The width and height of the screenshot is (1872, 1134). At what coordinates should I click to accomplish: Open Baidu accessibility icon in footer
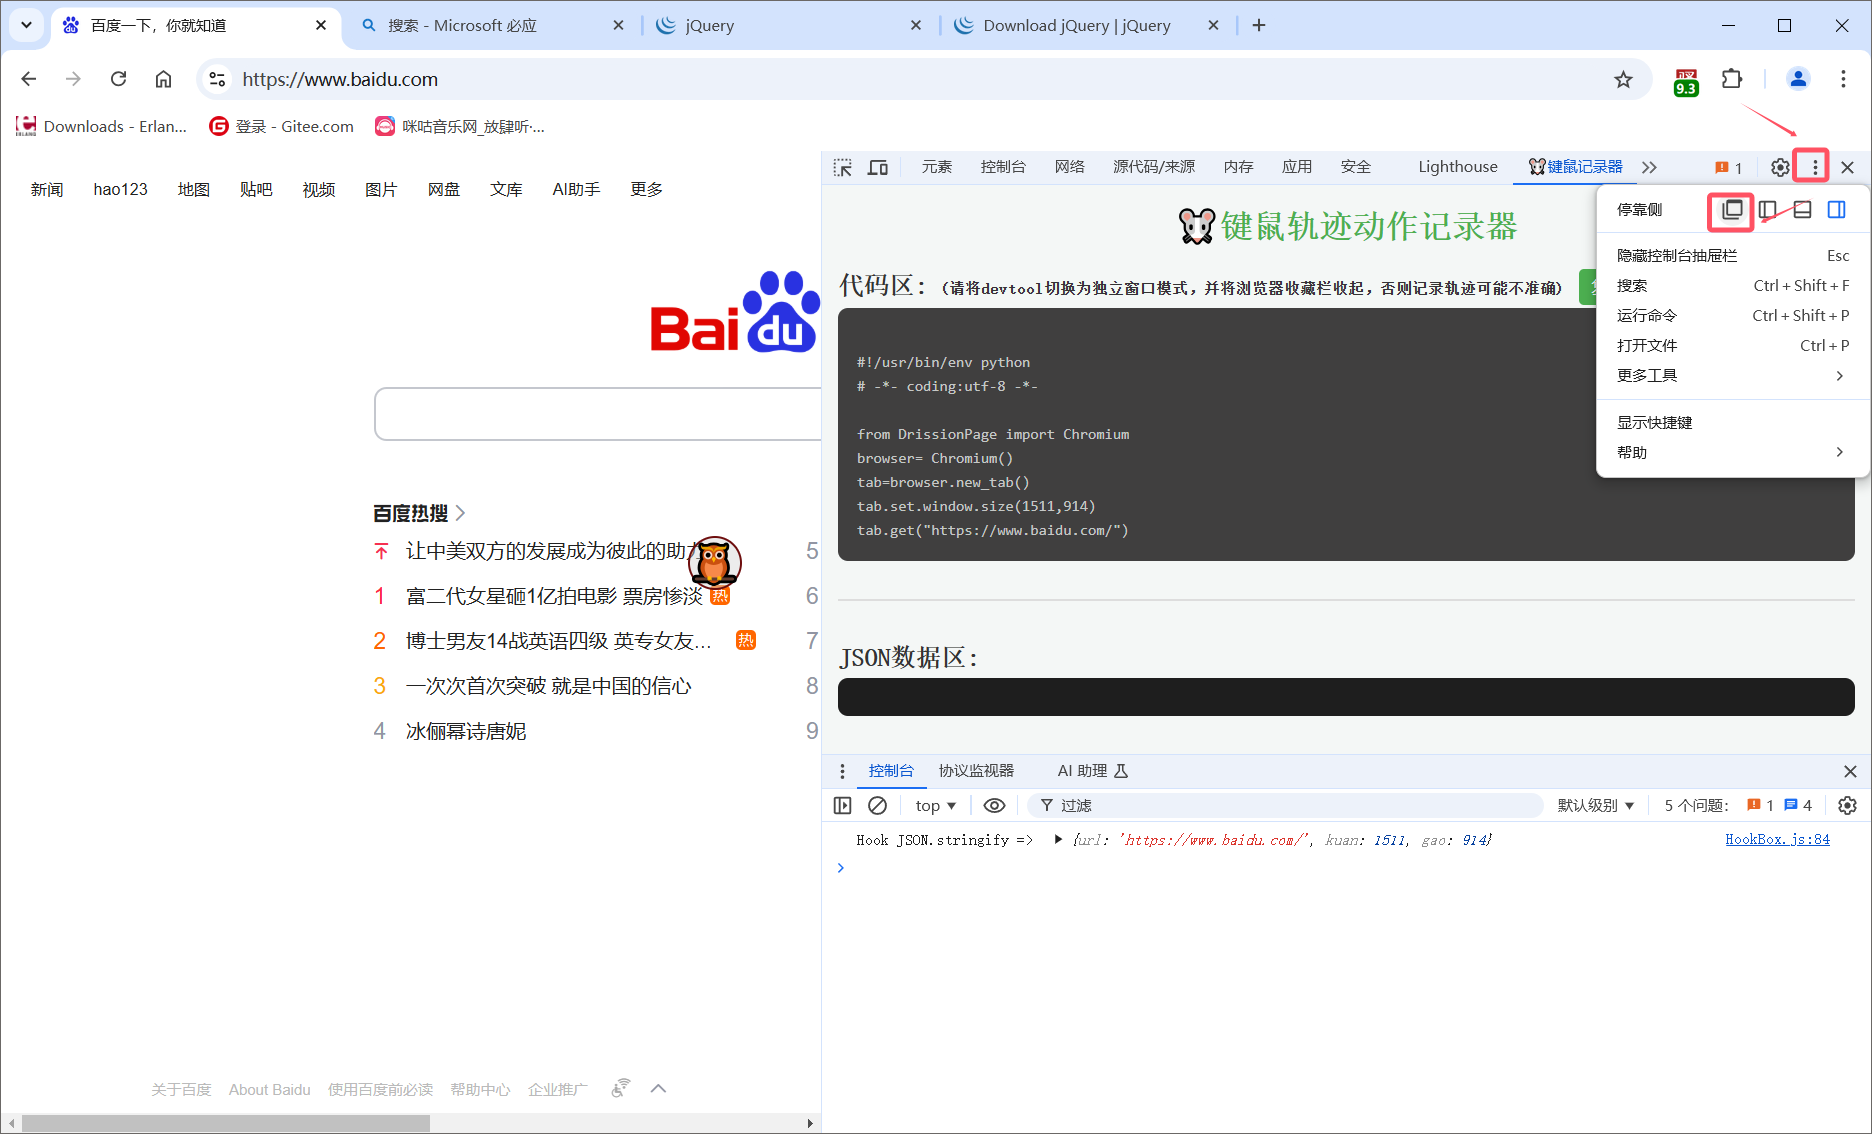[x=621, y=1088]
